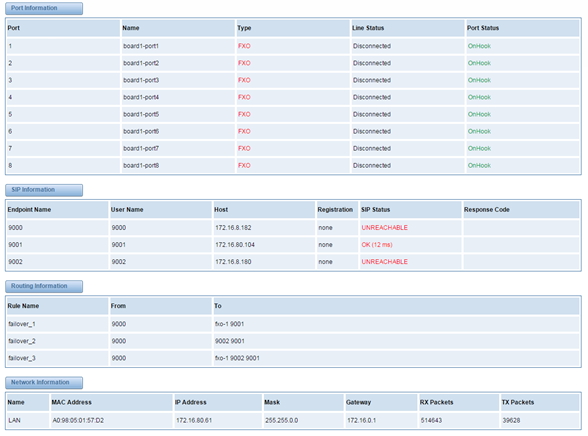Click OnHook status in board1-port5 row
The width and height of the screenshot is (588, 436).
point(479,114)
